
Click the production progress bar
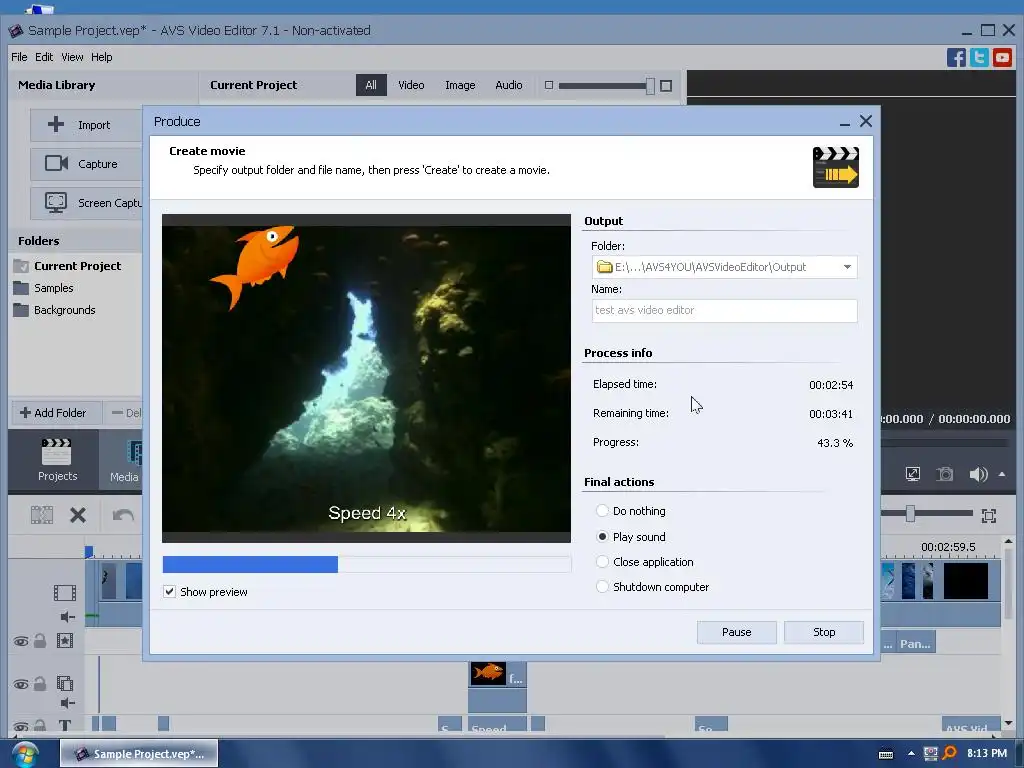pos(366,564)
